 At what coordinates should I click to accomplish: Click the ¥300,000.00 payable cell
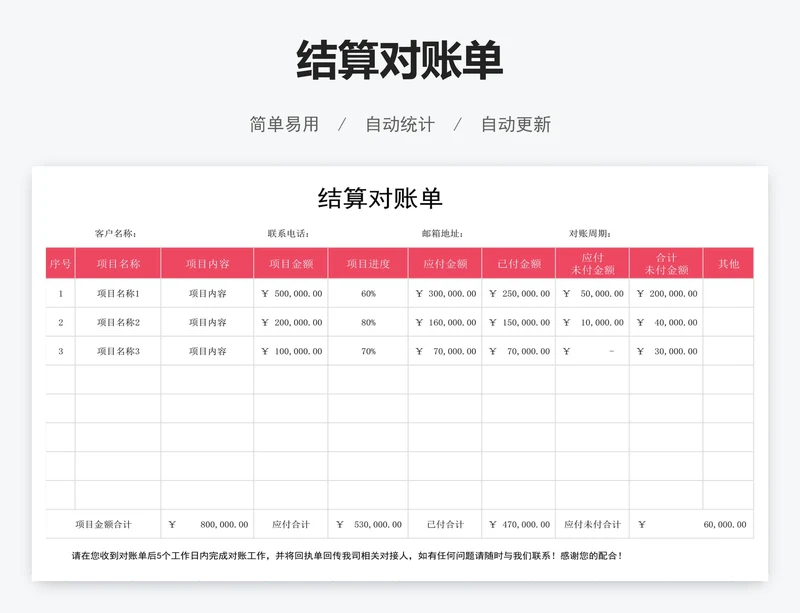445,293
